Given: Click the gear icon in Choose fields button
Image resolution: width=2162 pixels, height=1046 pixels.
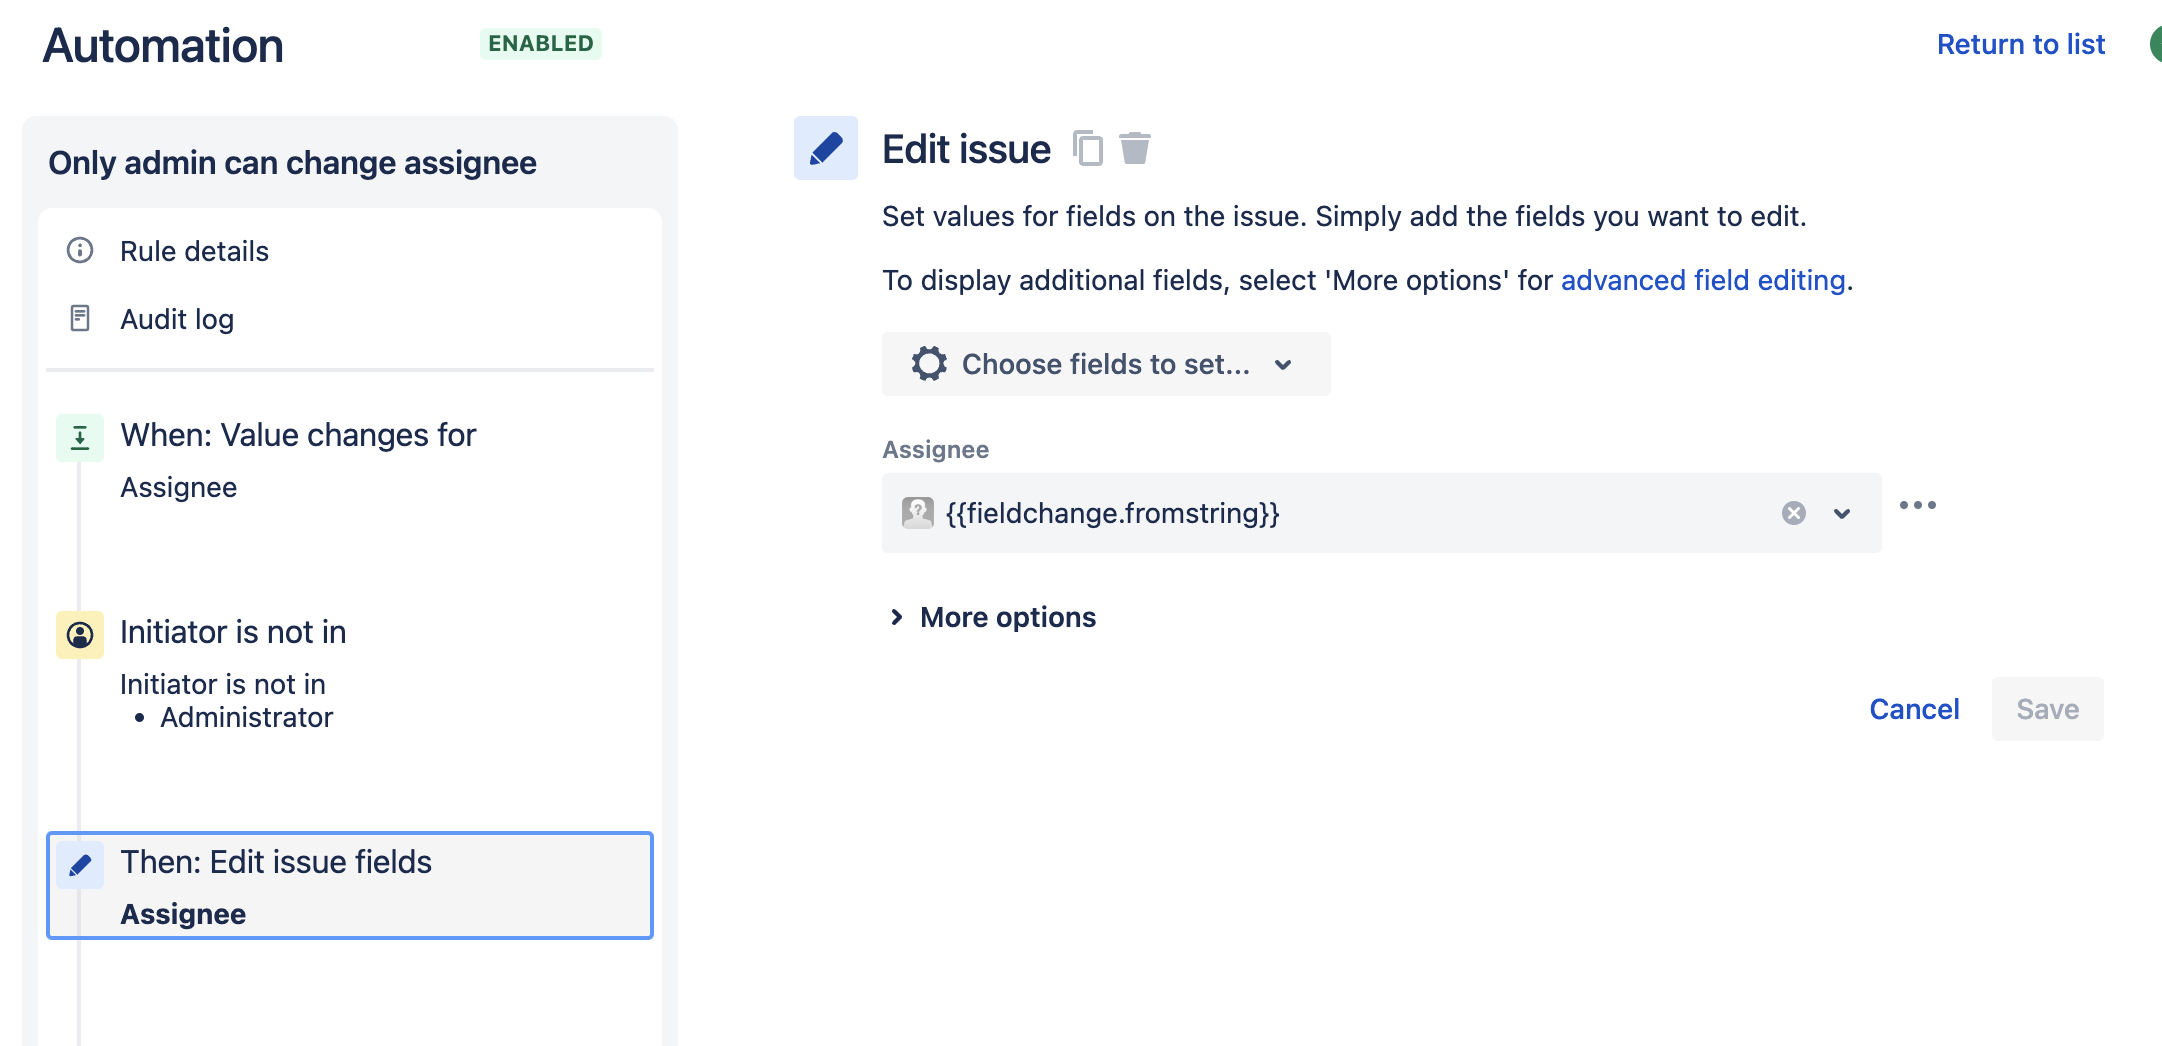Looking at the screenshot, I should [928, 363].
